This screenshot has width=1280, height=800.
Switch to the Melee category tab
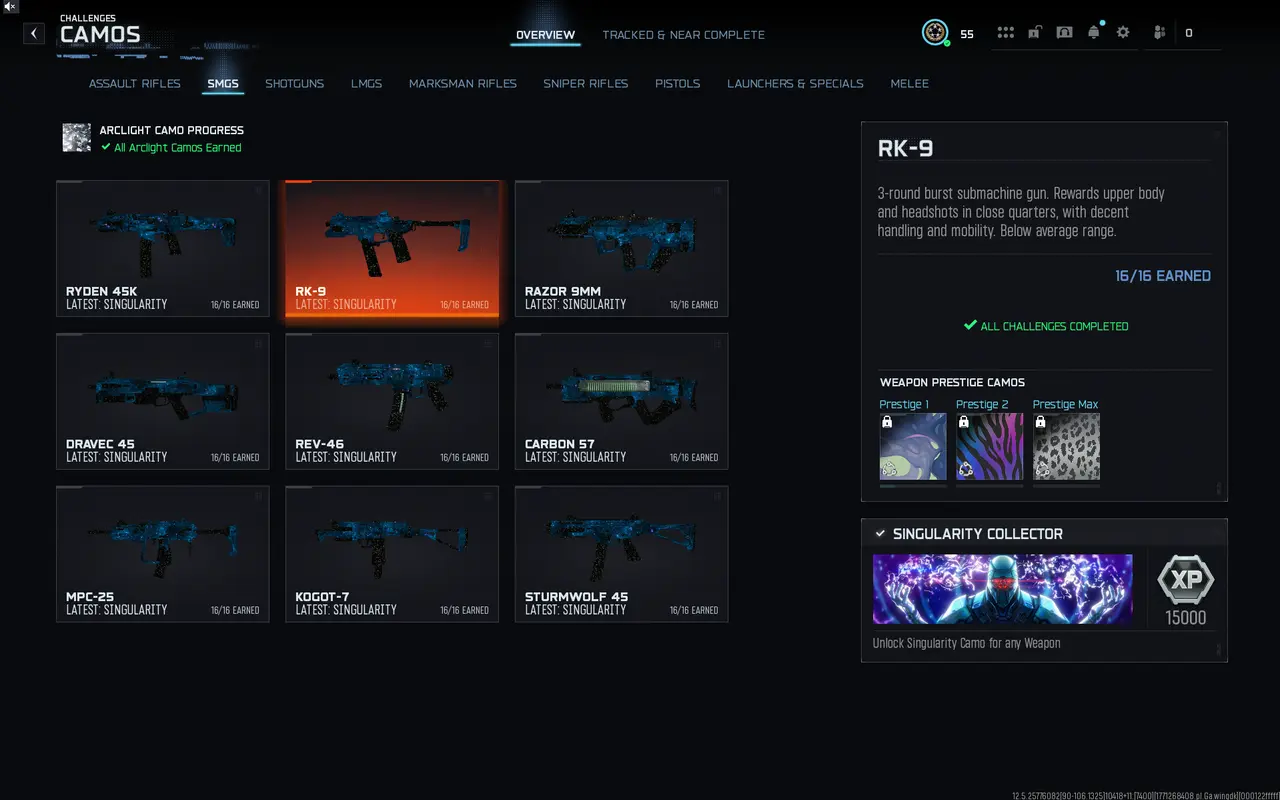click(x=910, y=84)
